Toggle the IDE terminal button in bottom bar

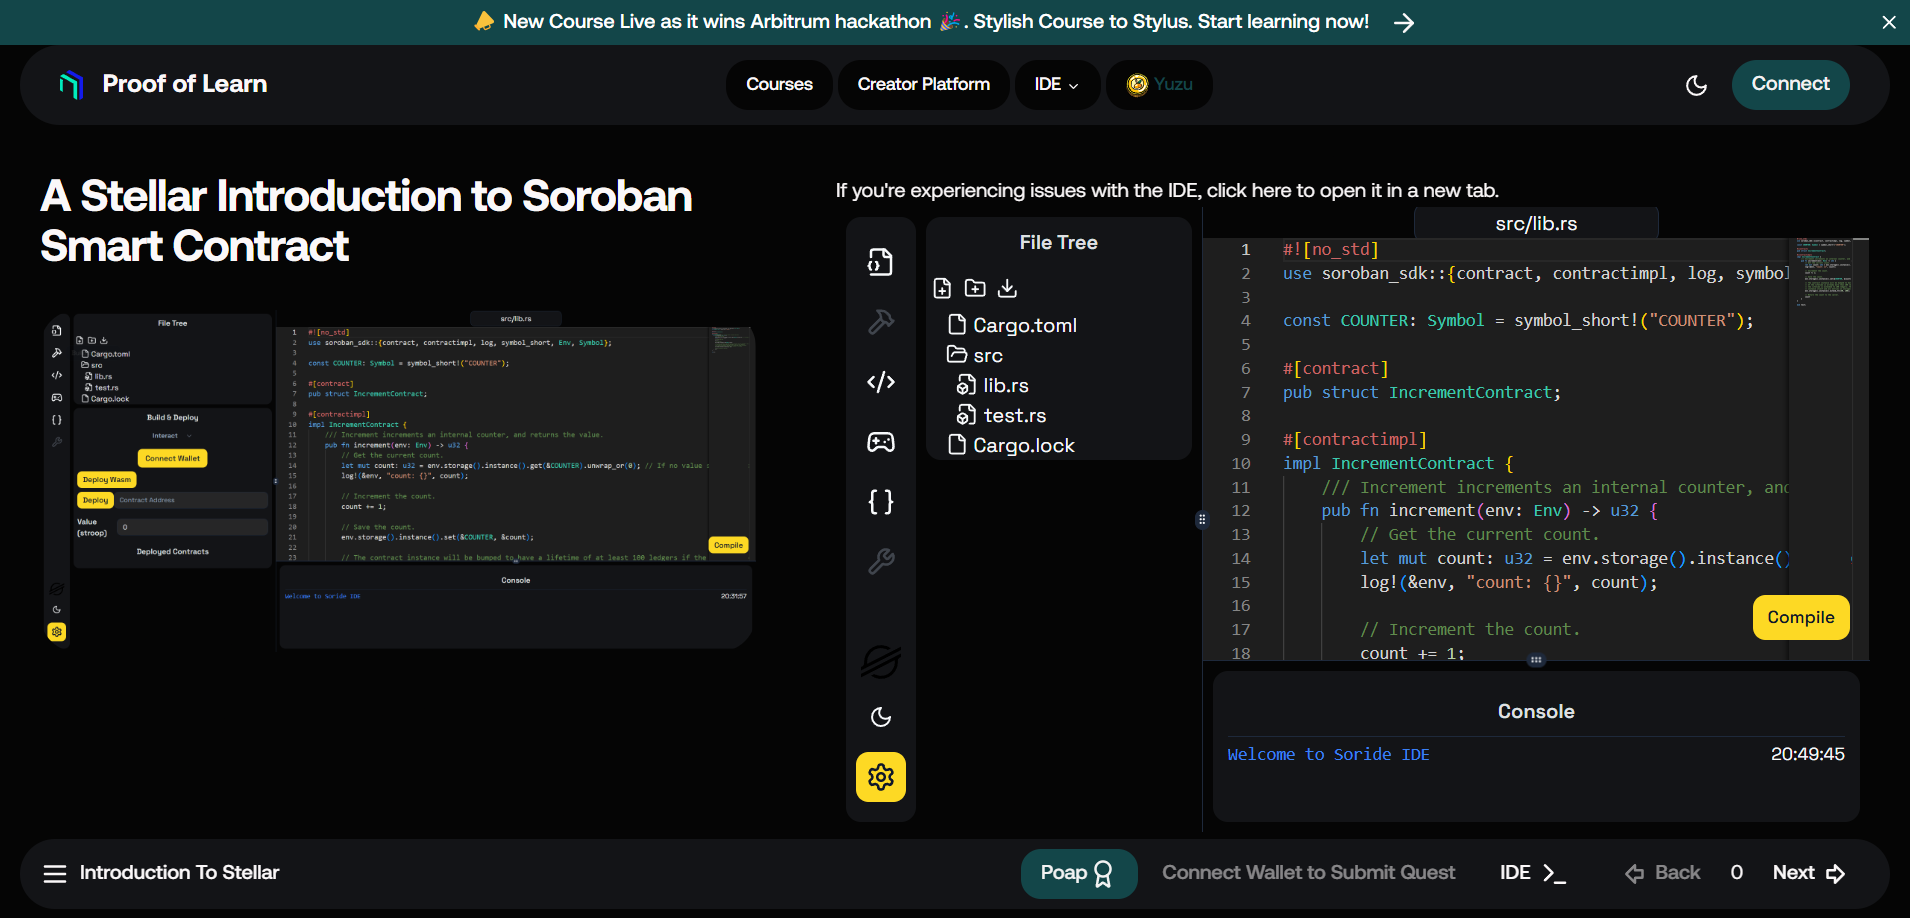point(1532,873)
